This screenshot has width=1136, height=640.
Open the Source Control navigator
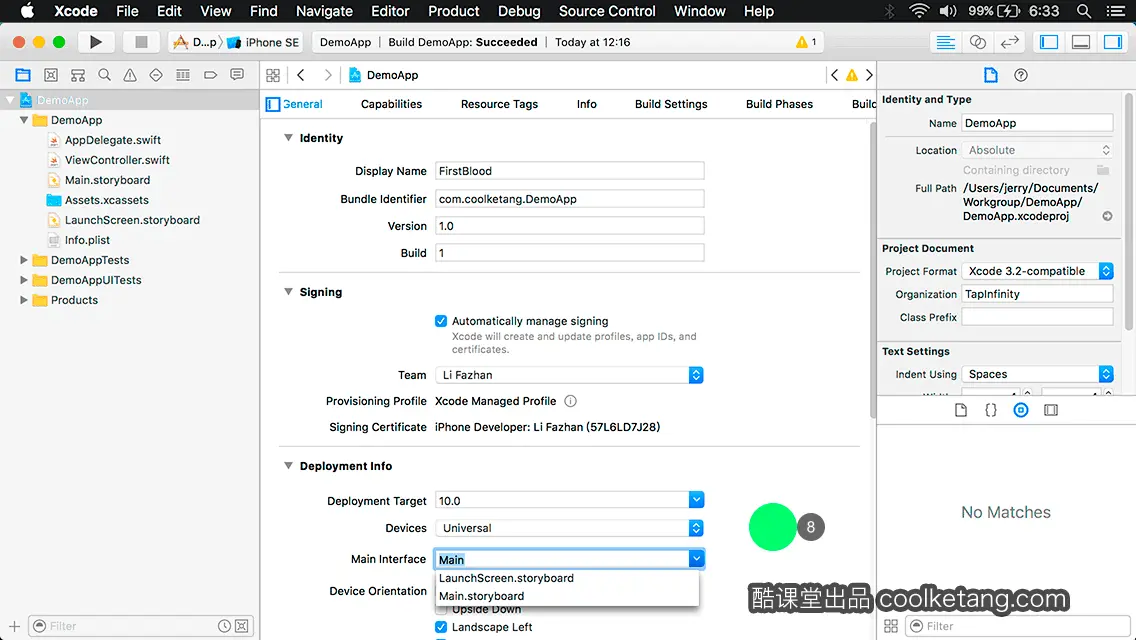coord(51,75)
